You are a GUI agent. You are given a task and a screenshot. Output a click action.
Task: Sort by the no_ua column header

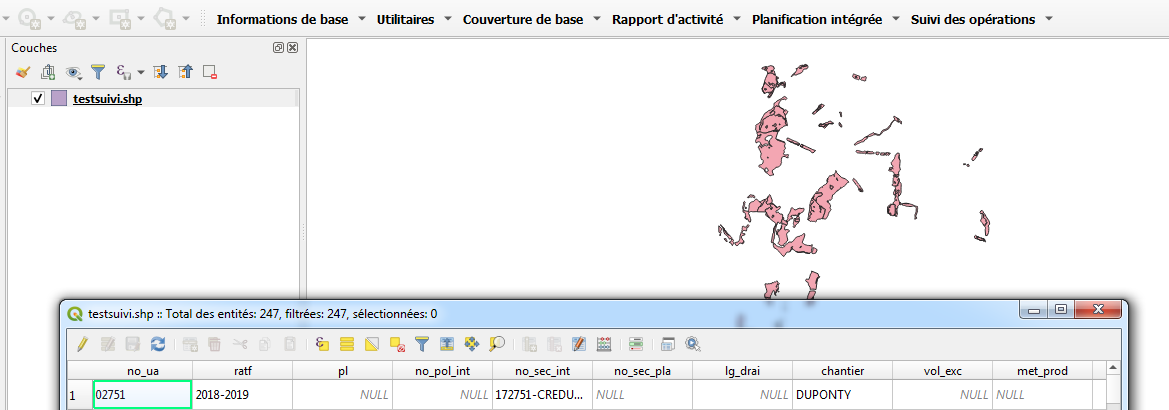pos(143,370)
